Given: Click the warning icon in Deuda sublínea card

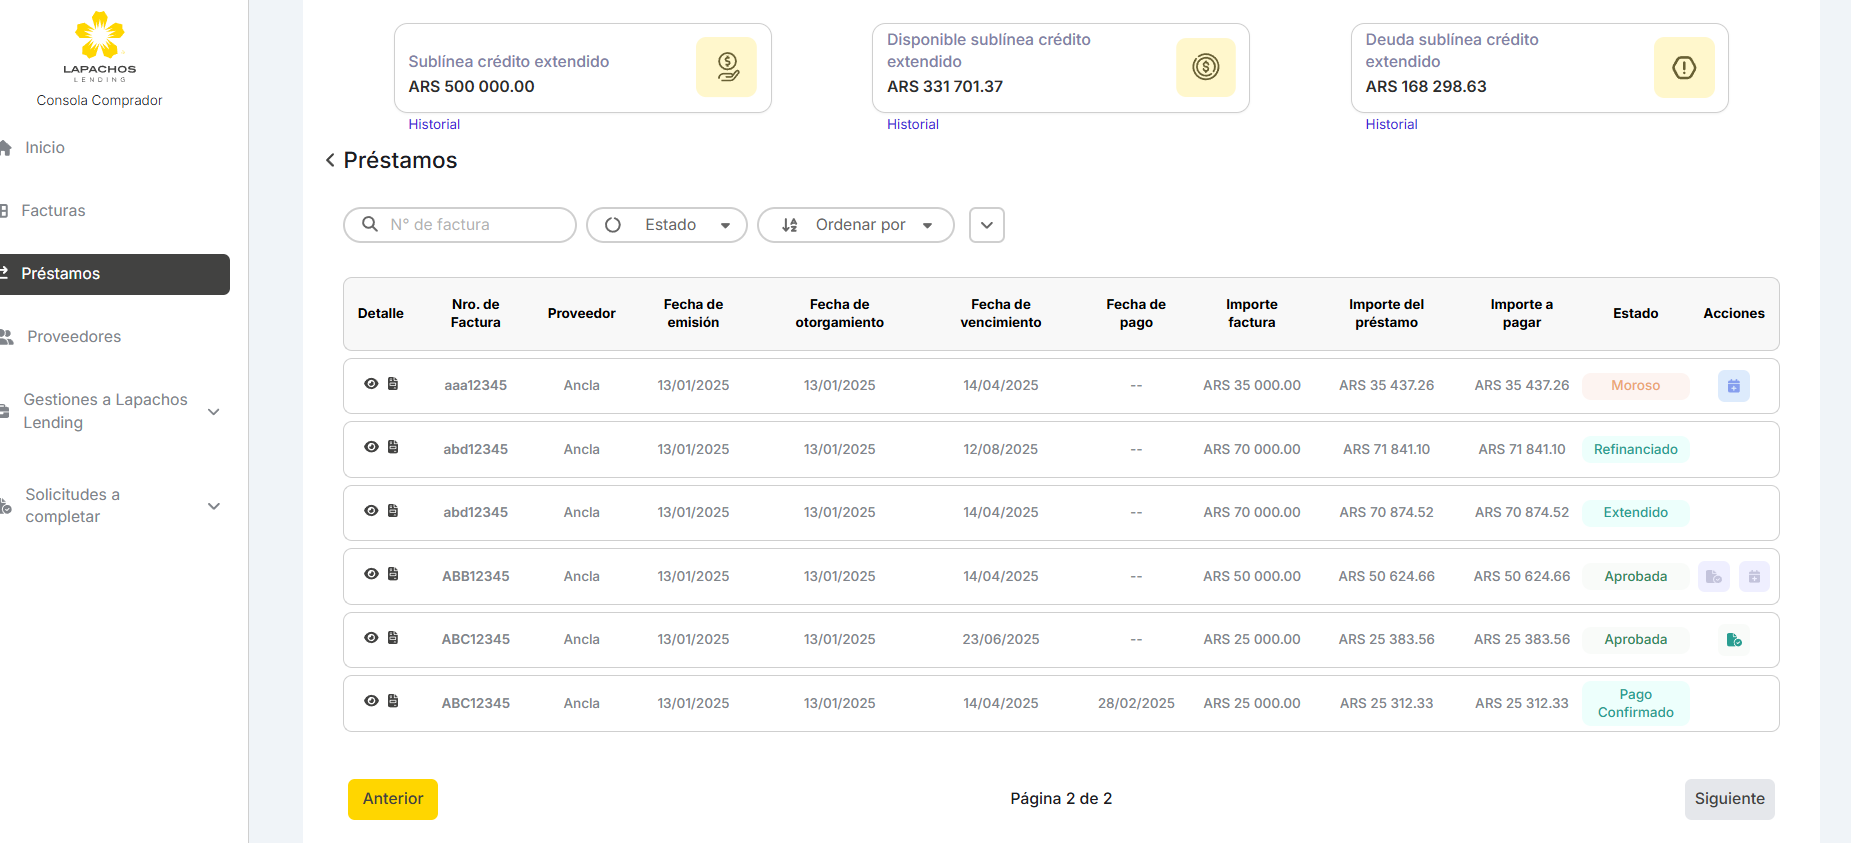Looking at the screenshot, I should 1683,68.
